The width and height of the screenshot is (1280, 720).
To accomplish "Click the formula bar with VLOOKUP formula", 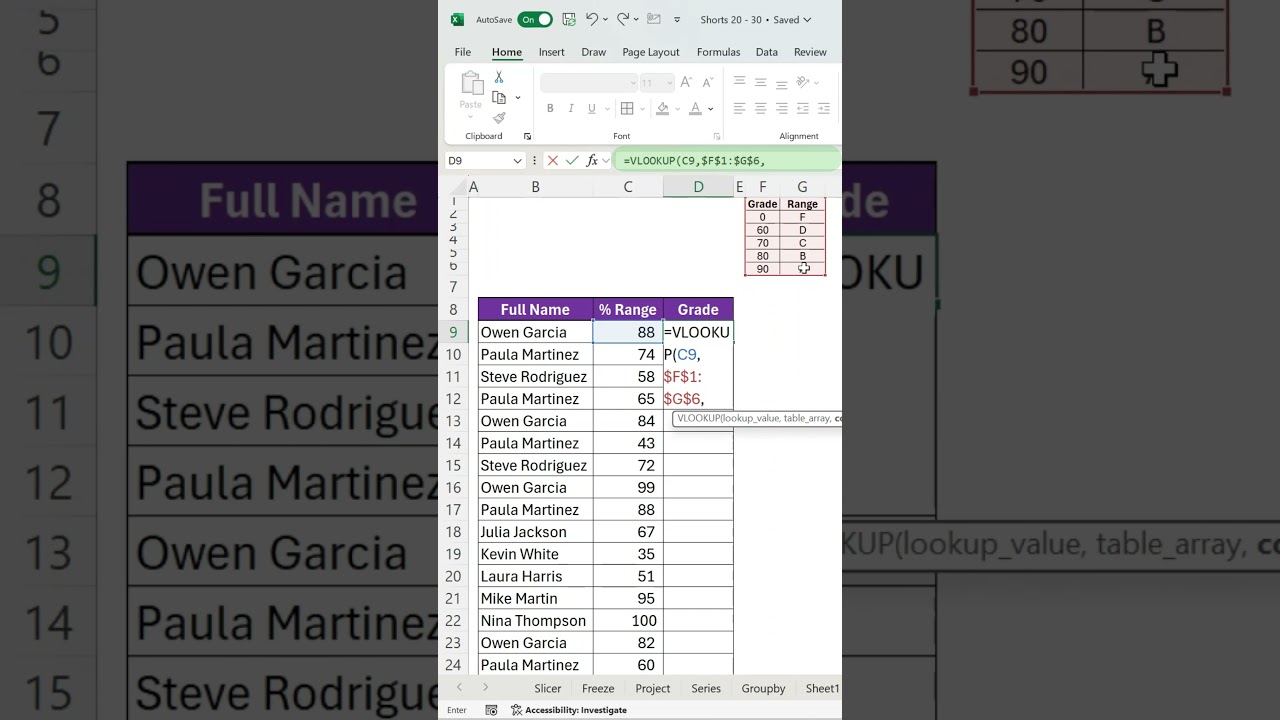I will pos(728,160).
